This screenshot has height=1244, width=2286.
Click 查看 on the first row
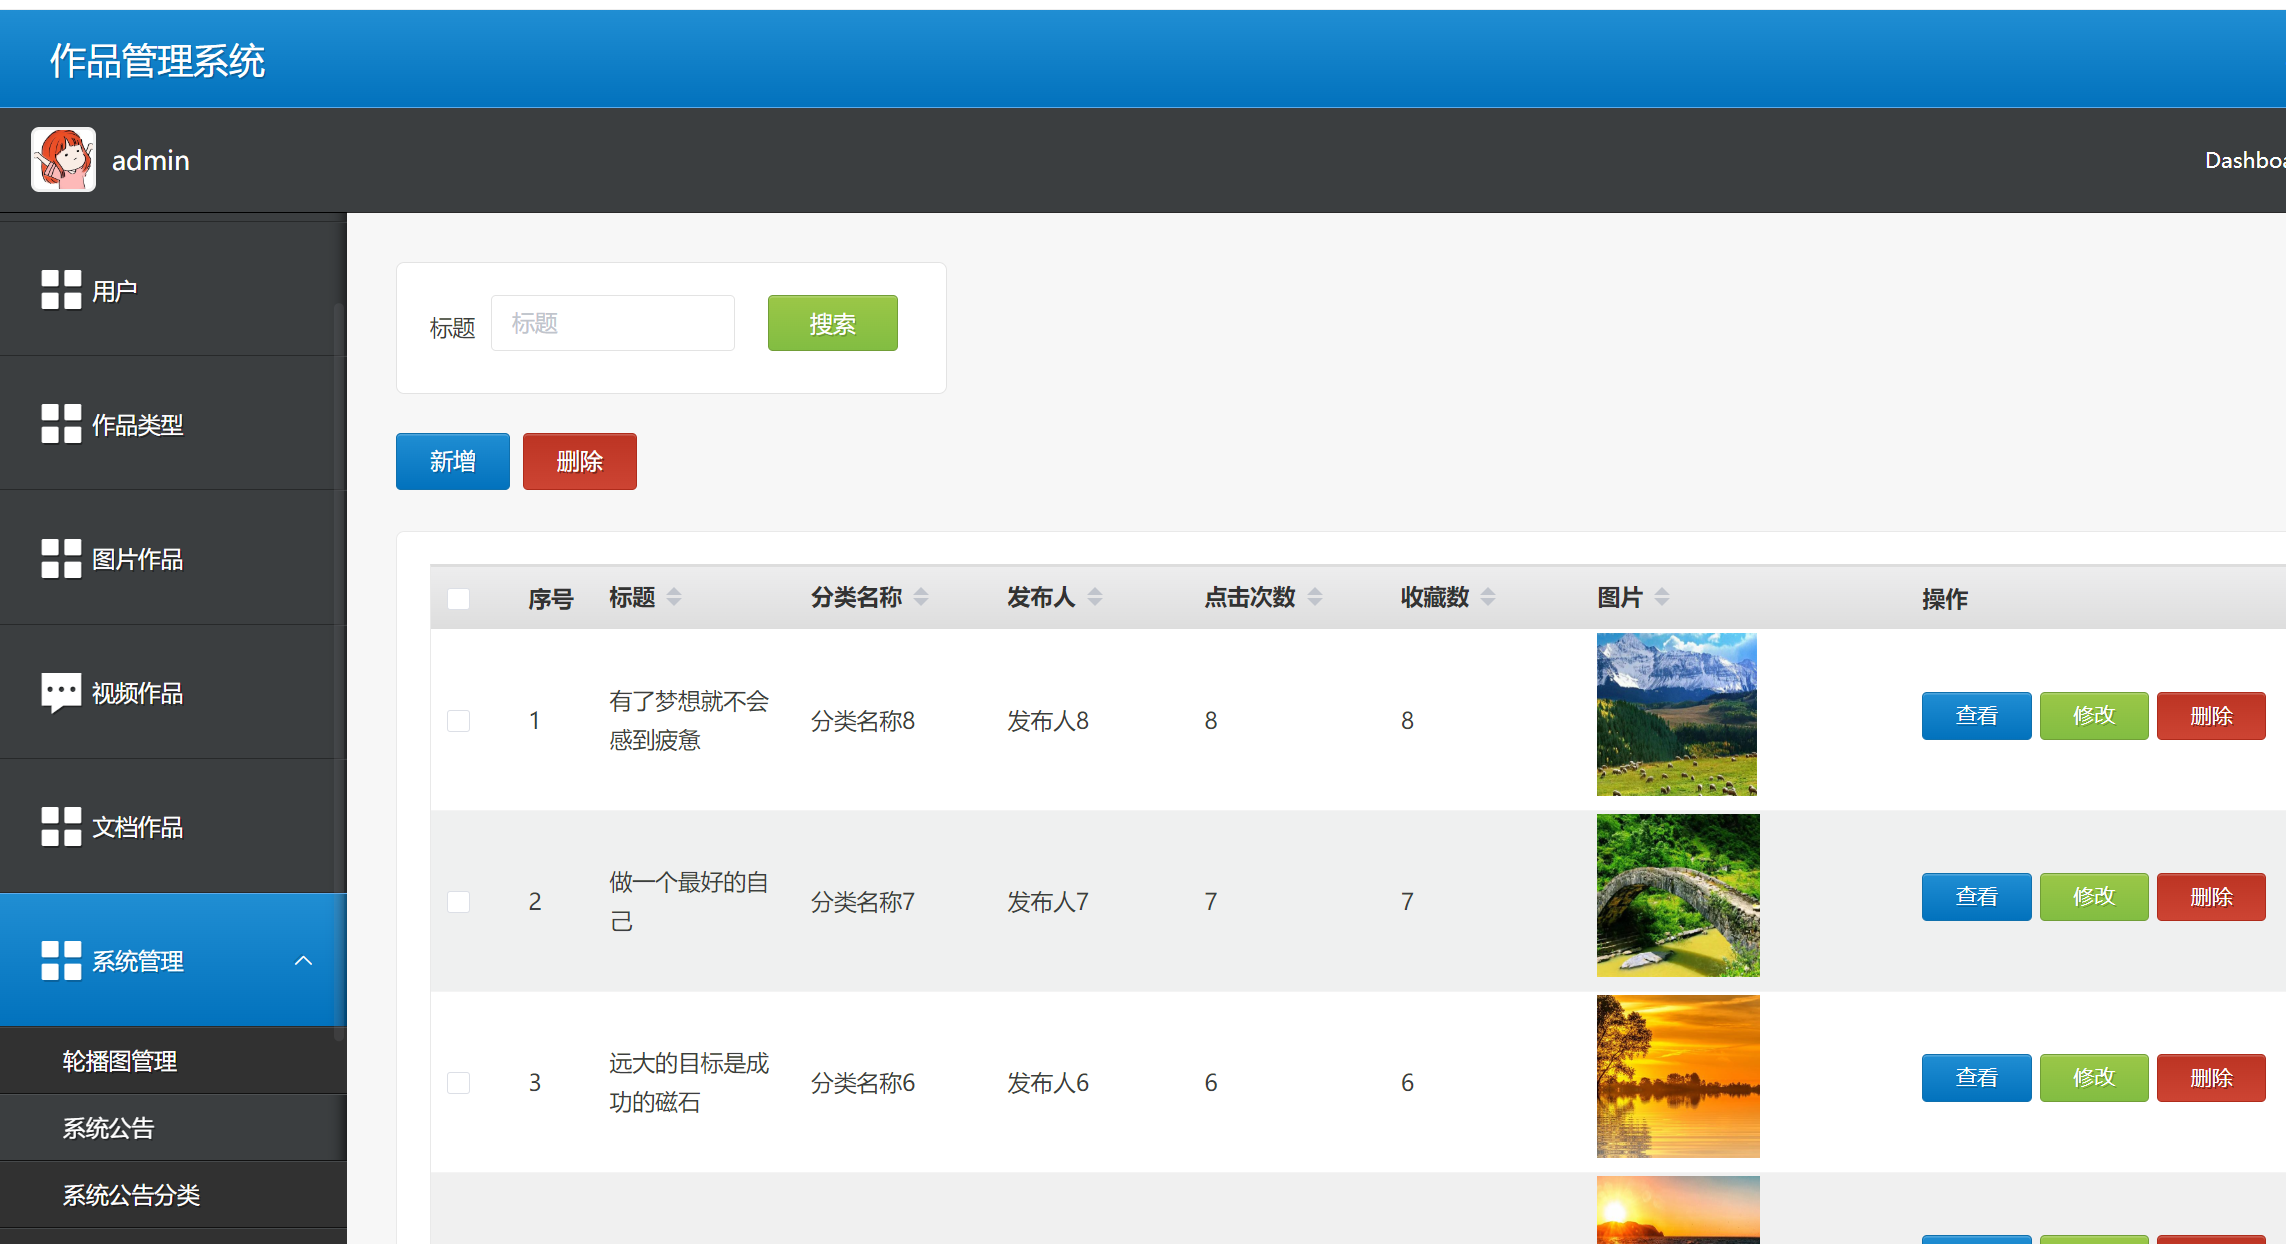[1976, 715]
